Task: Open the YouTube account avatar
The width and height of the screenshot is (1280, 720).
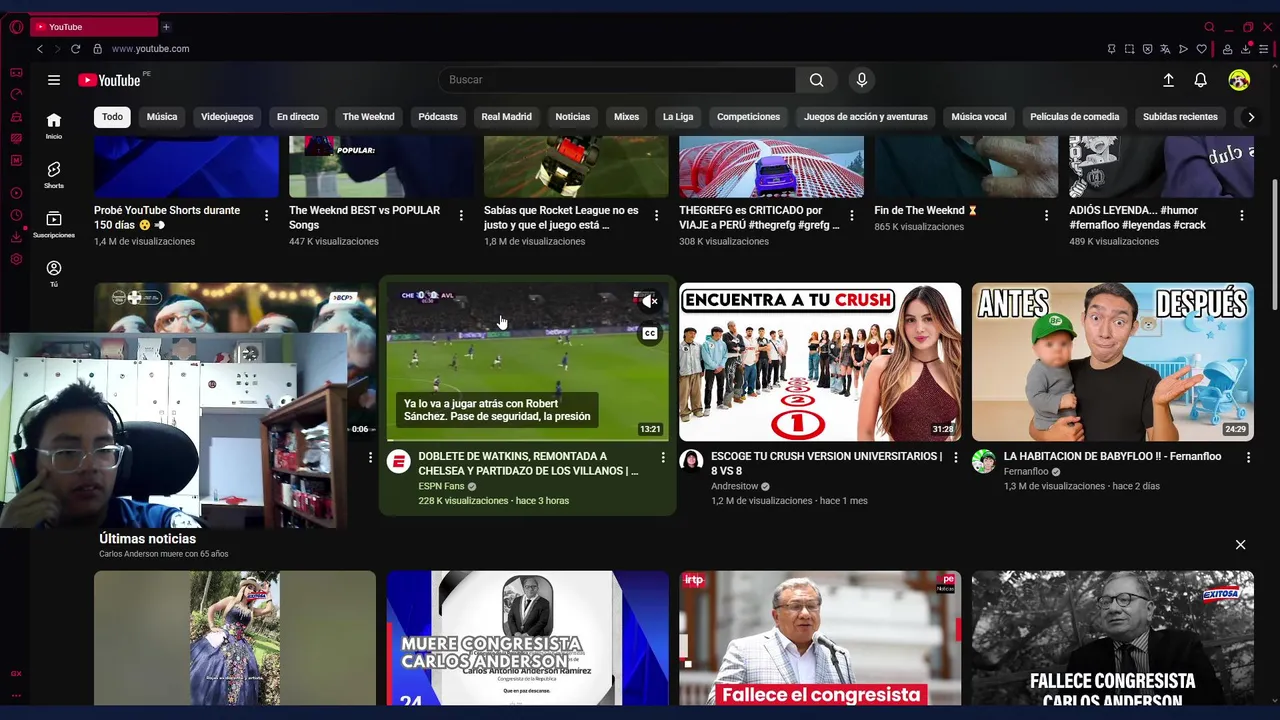Action: [x=1239, y=80]
